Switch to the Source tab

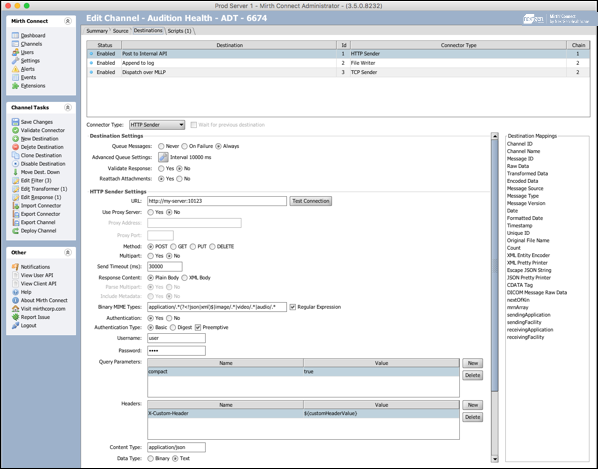click(121, 31)
